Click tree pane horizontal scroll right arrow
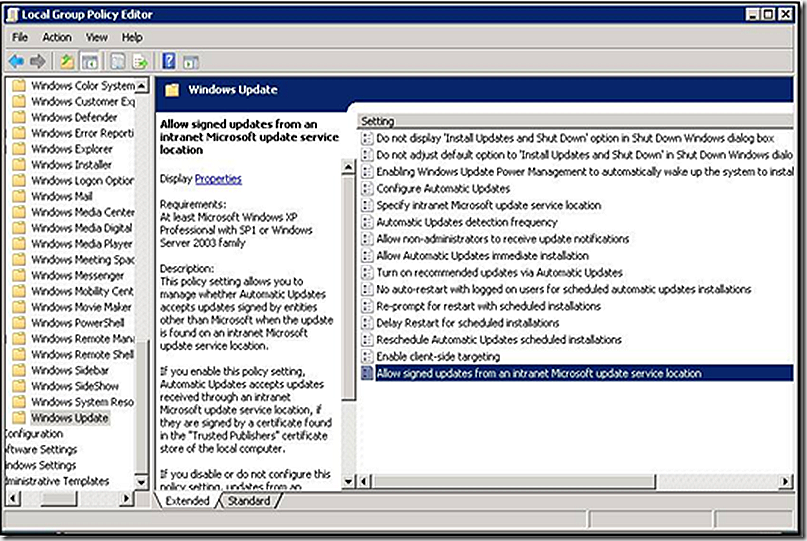807x541 pixels. [x=126, y=498]
